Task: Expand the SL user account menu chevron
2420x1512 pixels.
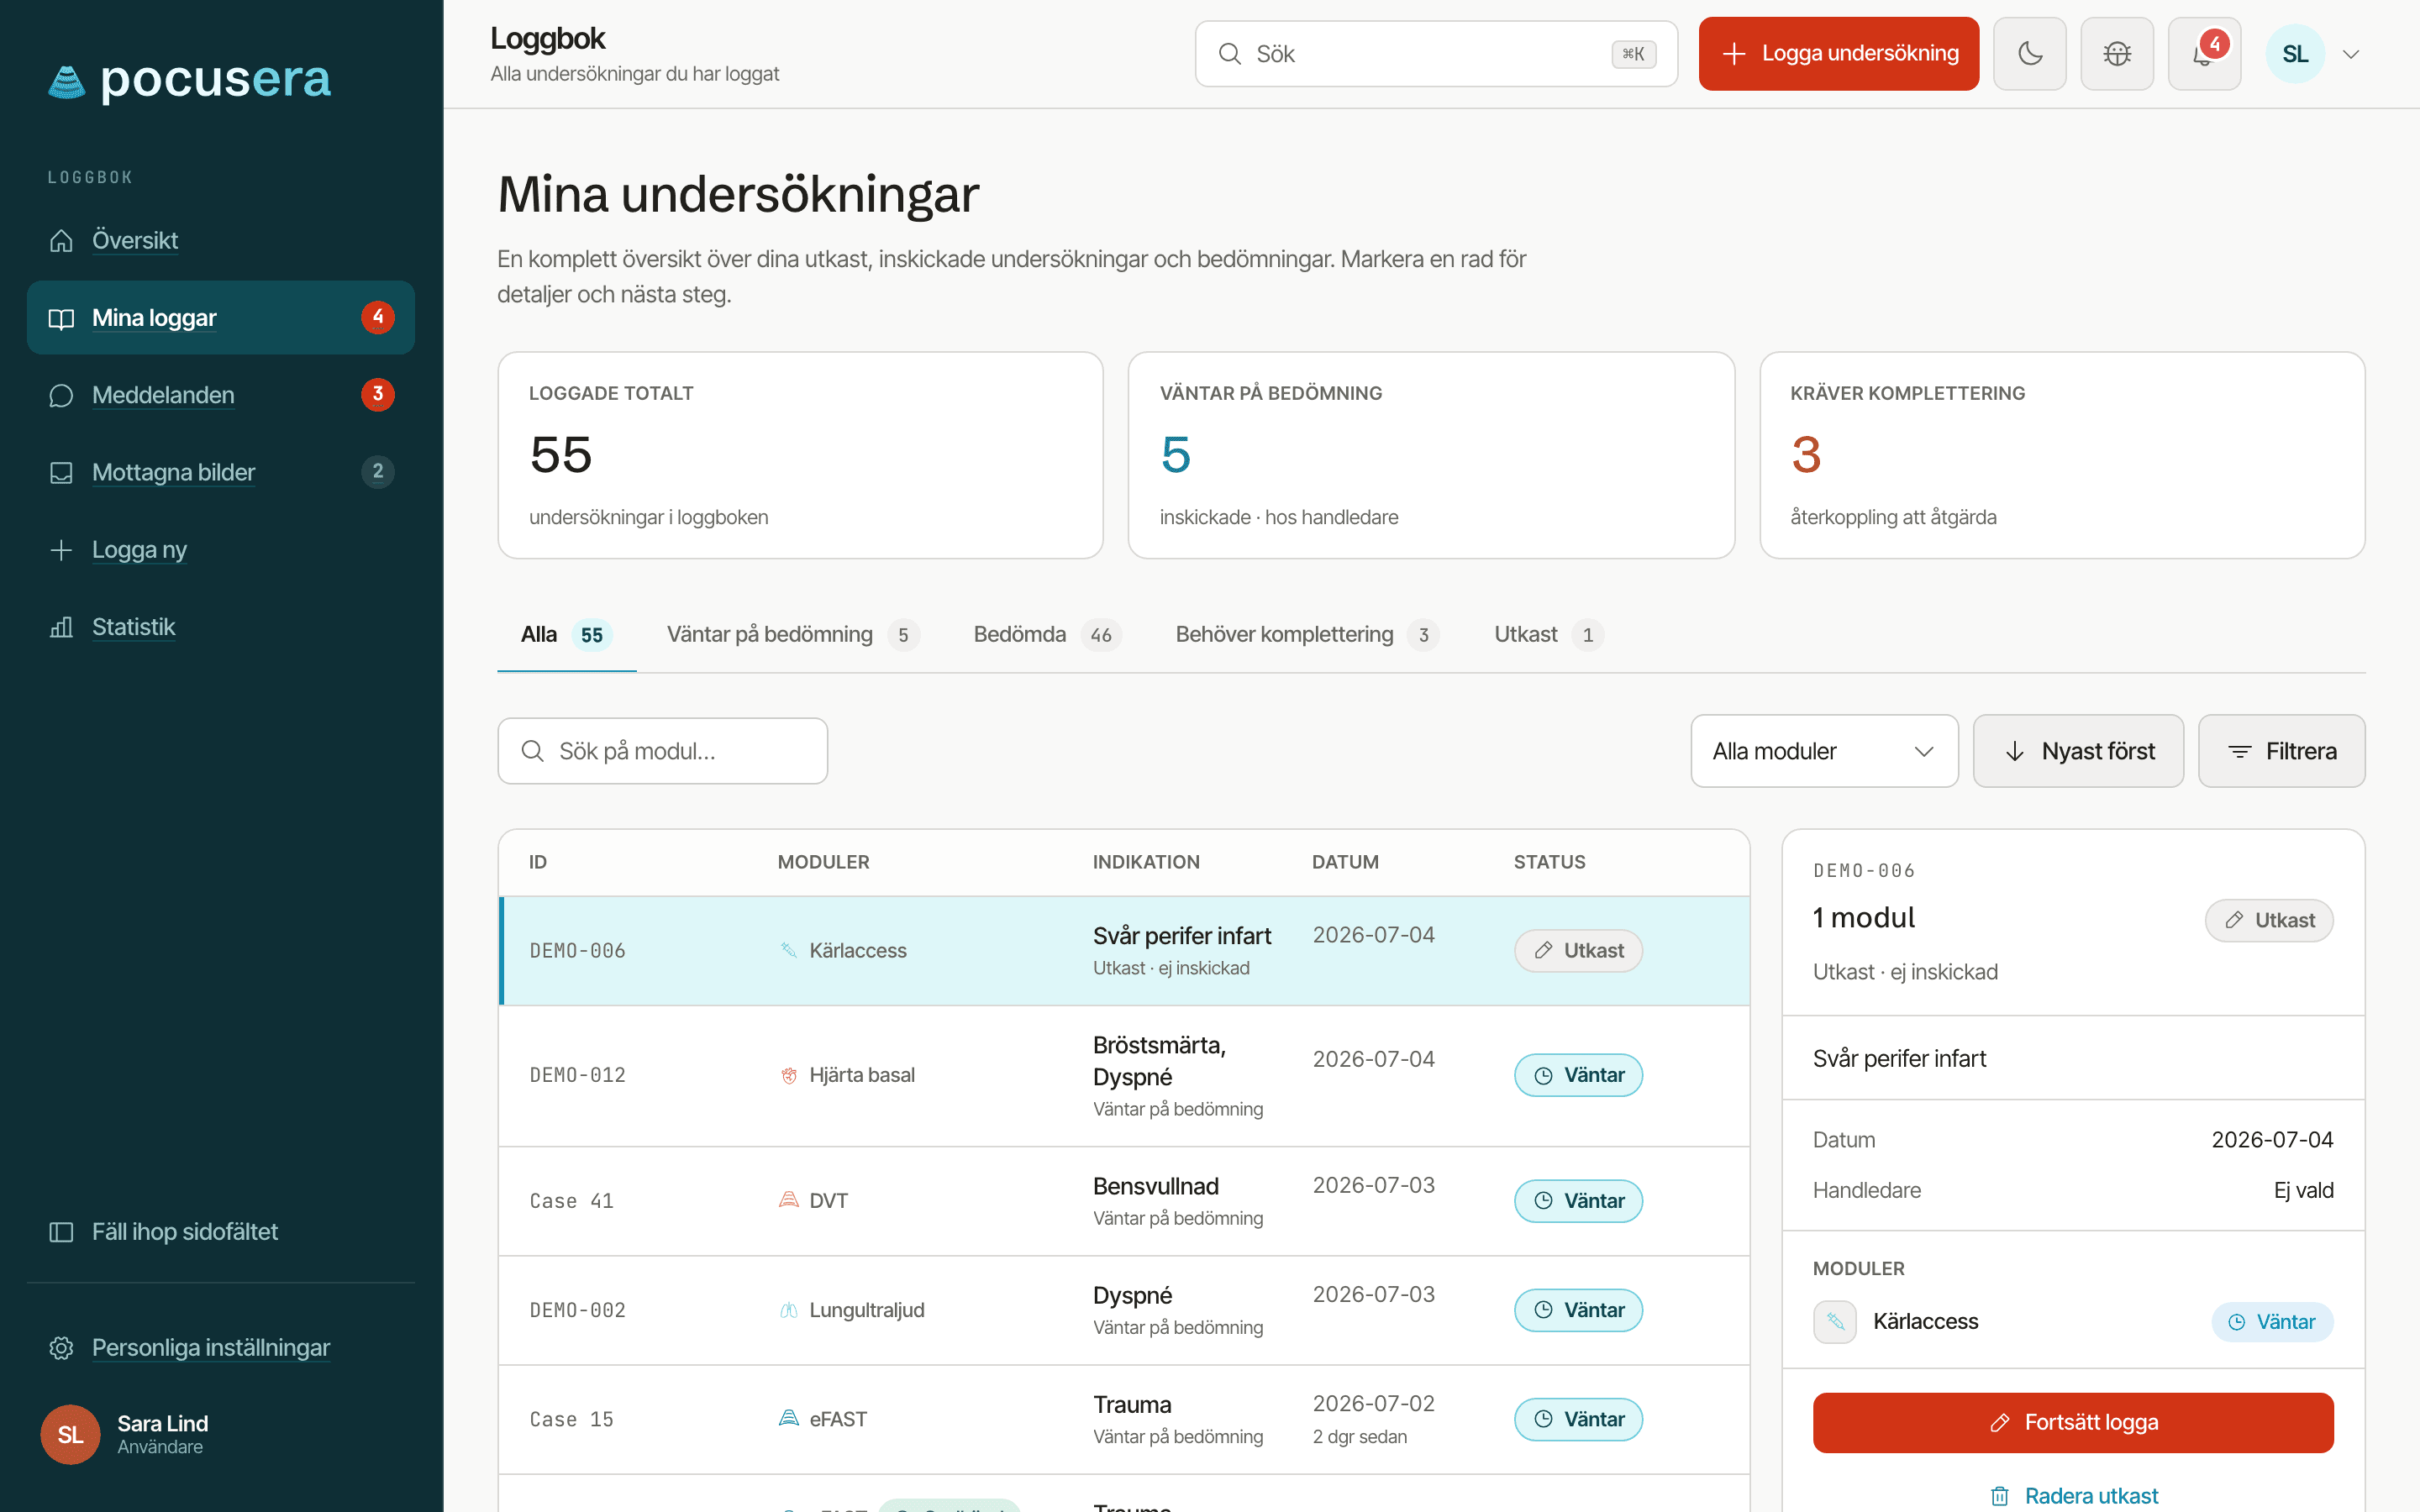Action: coord(2351,54)
